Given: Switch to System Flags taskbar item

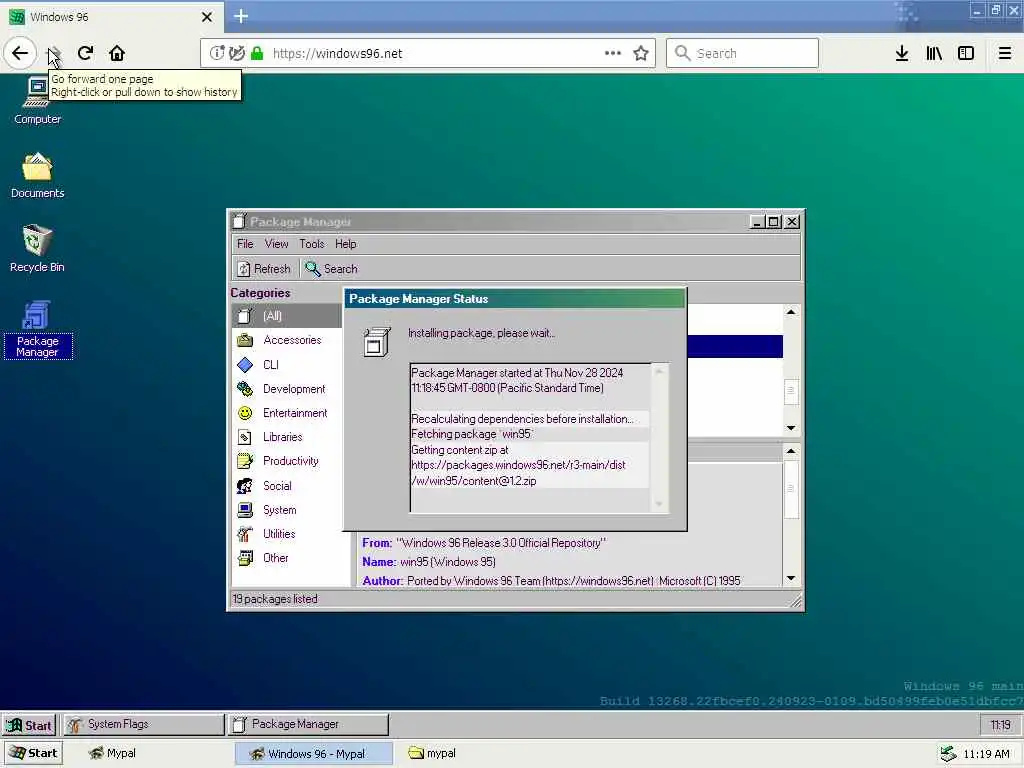Looking at the screenshot, I should pyautogui.click(x=143, y=724).
